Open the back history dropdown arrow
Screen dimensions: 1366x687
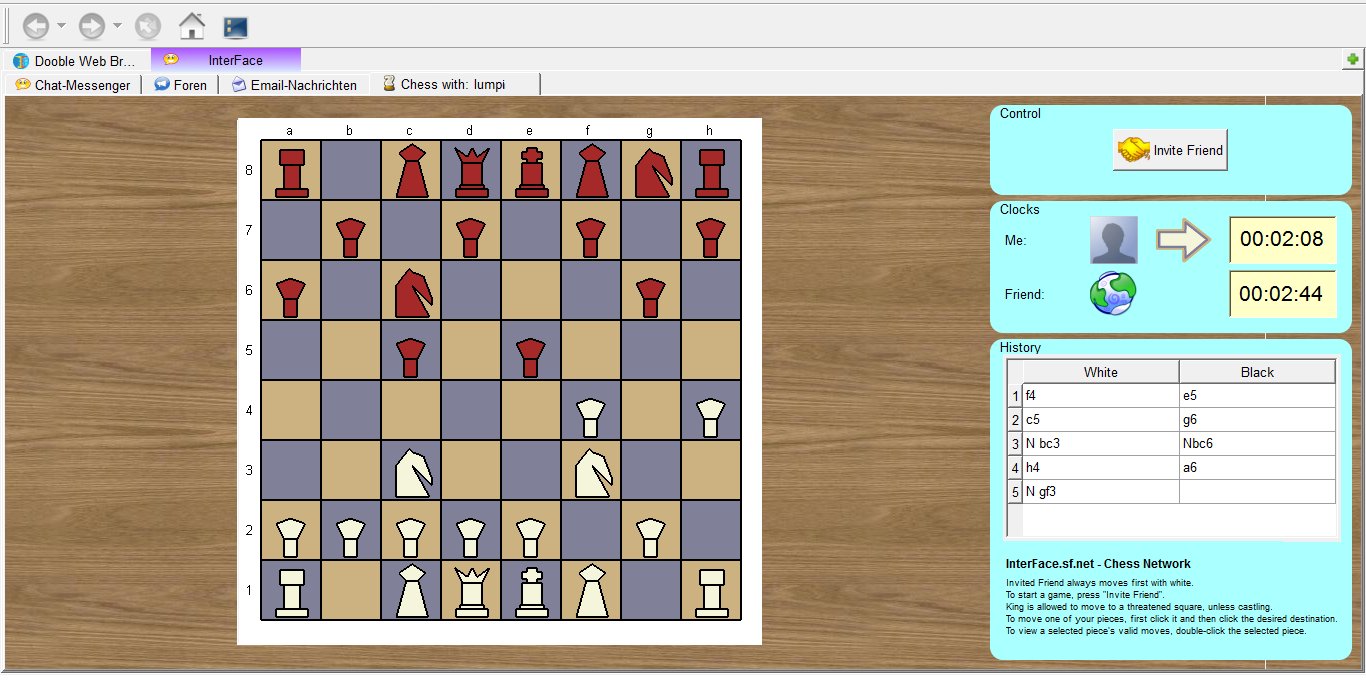click(x=61, y=26)
